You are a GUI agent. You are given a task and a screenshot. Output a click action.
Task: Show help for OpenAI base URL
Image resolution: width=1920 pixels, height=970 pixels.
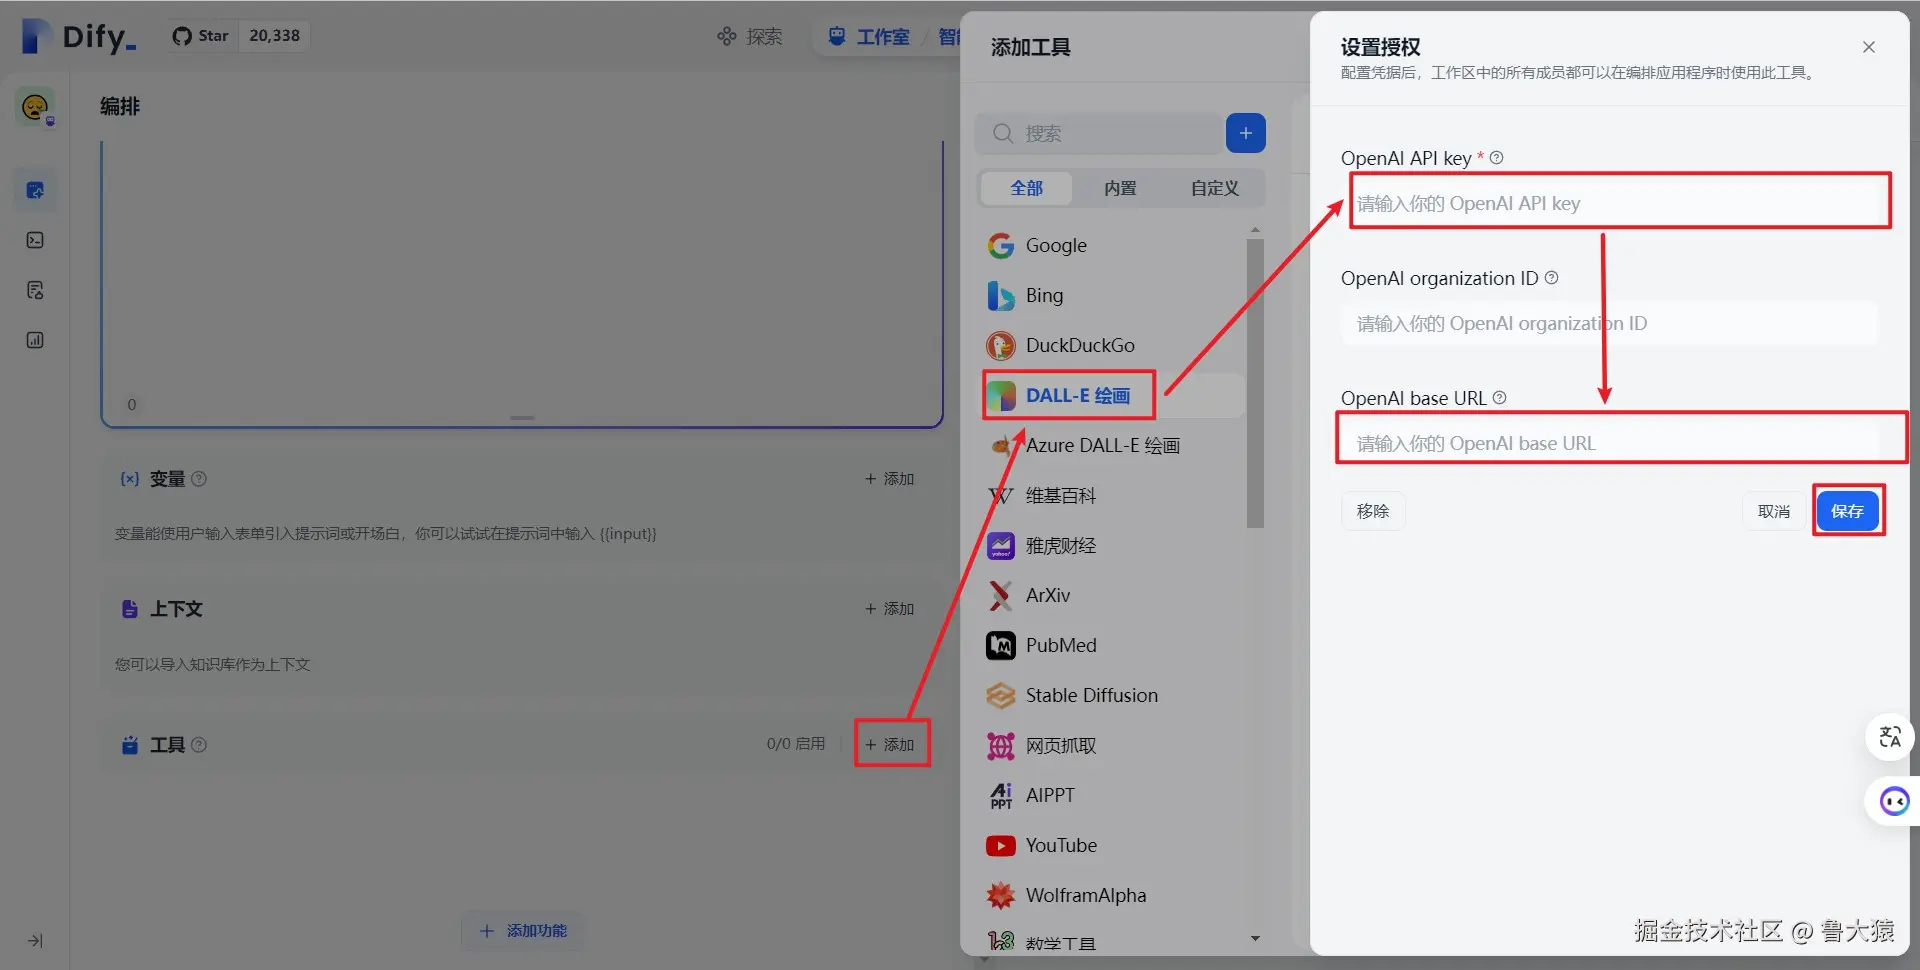[1499, 398]
